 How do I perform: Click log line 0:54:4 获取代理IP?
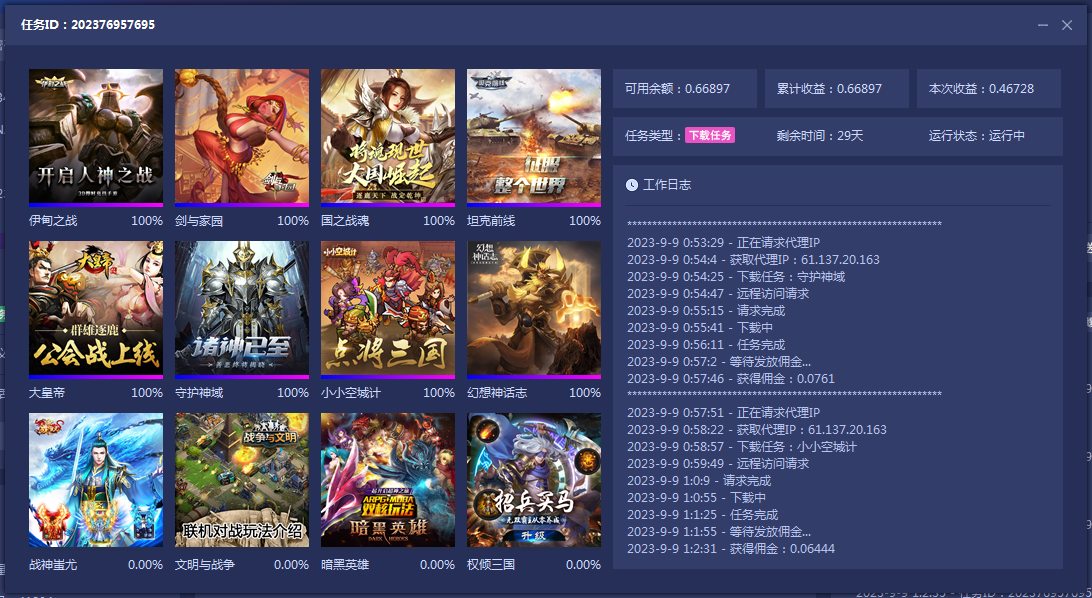(754, 260)
